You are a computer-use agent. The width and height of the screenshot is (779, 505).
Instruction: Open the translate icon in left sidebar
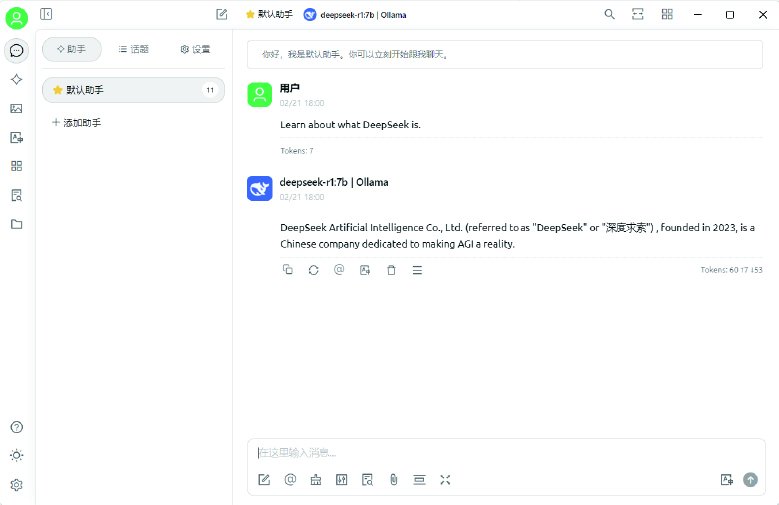pyautogui.click(x=16, y=138)
